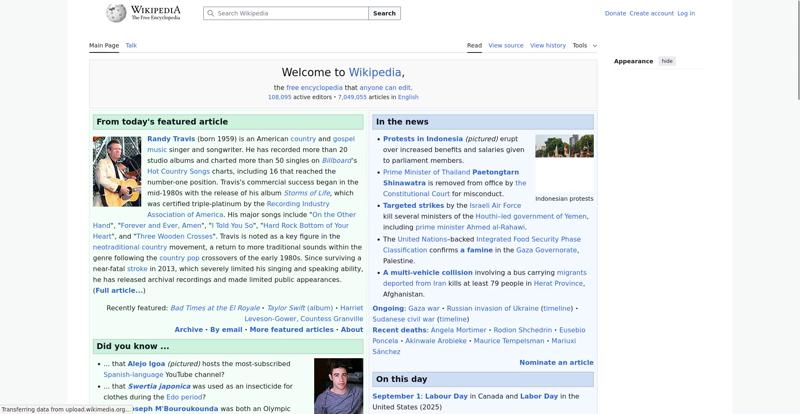Open the Randy Travis article link
800x414 pixels.
point(171,139)
